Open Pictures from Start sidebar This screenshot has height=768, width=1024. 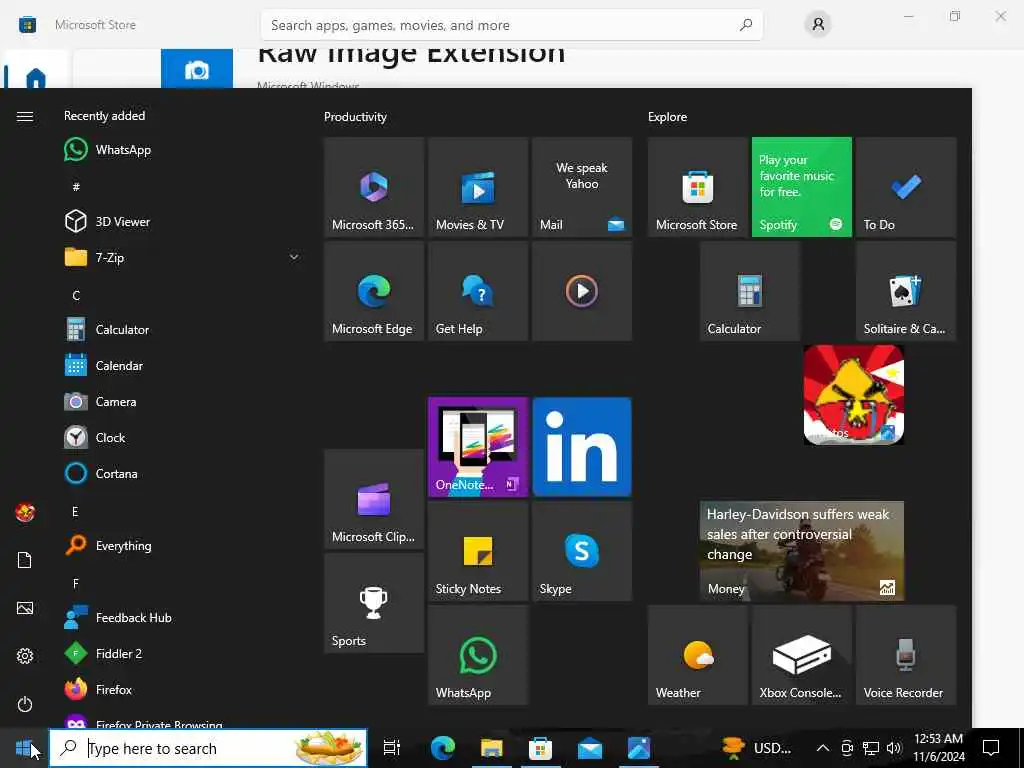tap(25, 608)
